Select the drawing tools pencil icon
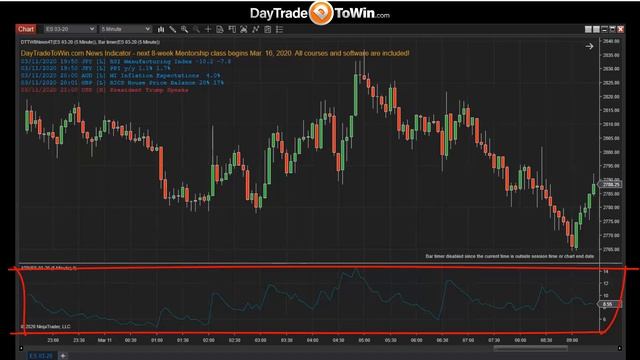The height and width of the screenshot is (360, 640). pyautogui.click(x=173, y=29)
